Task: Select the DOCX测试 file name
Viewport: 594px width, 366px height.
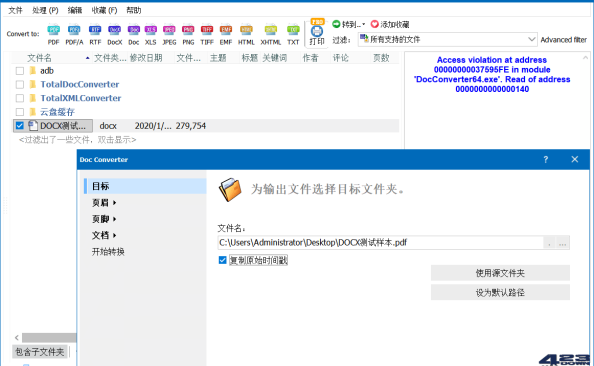Action: point(63,126)
